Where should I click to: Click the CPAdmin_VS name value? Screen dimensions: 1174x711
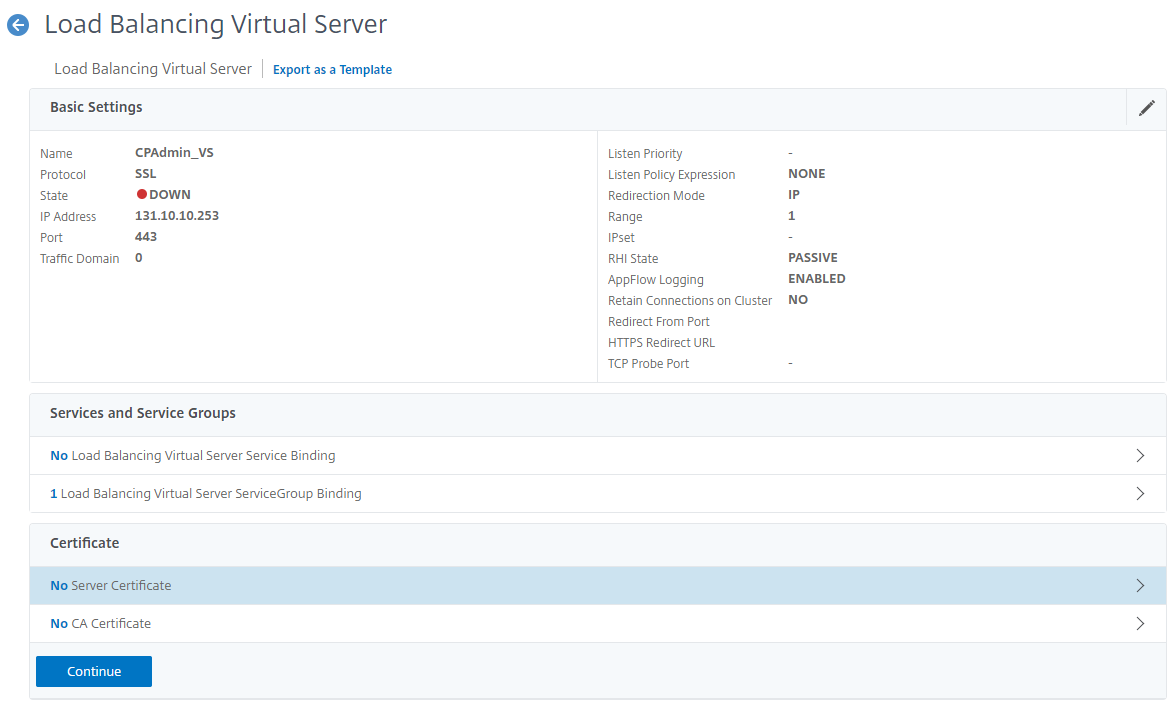tap(174, 153)
